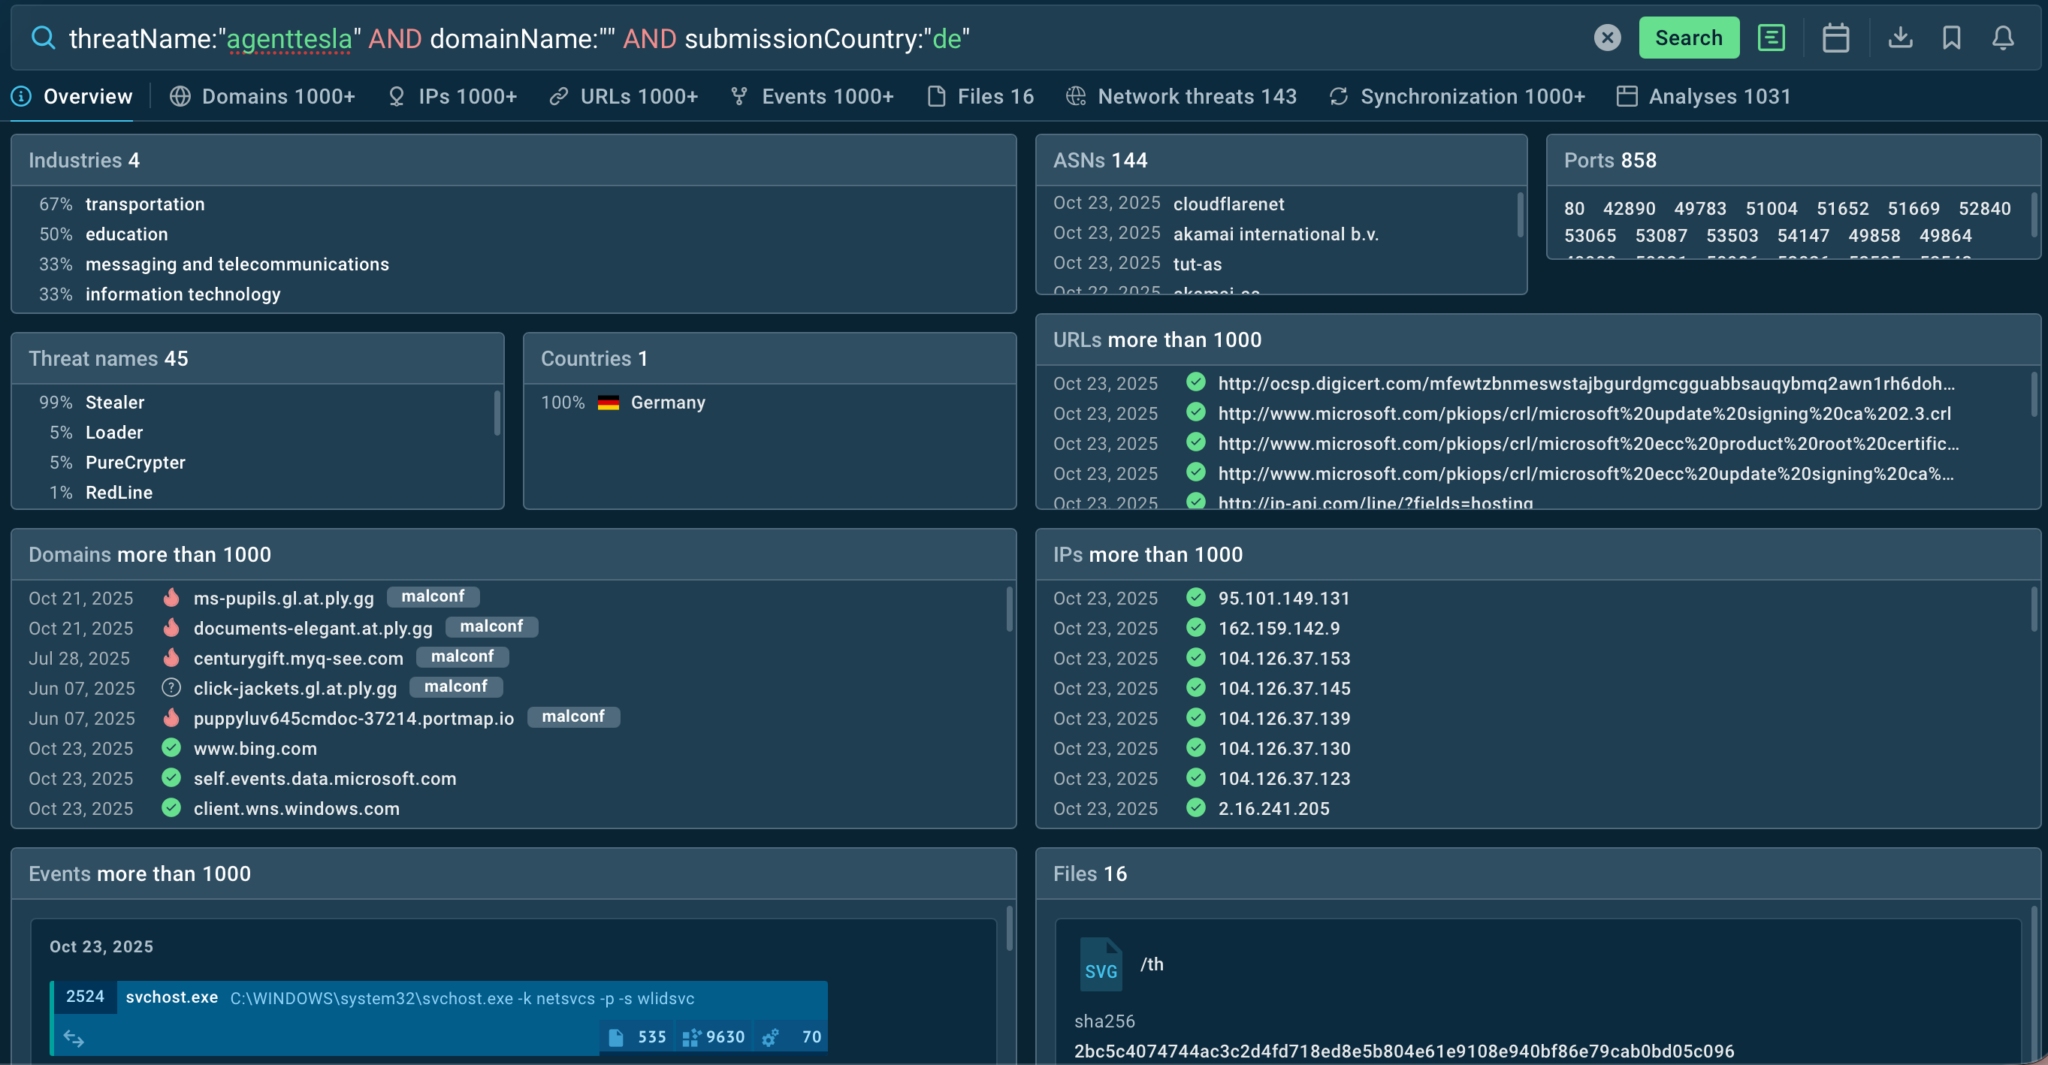The height and width of the screenshot is (1065, 2048).
Task: Click the question mark icon beside click-jackets.gl.at.ply.gg
Action: (171, 687)
